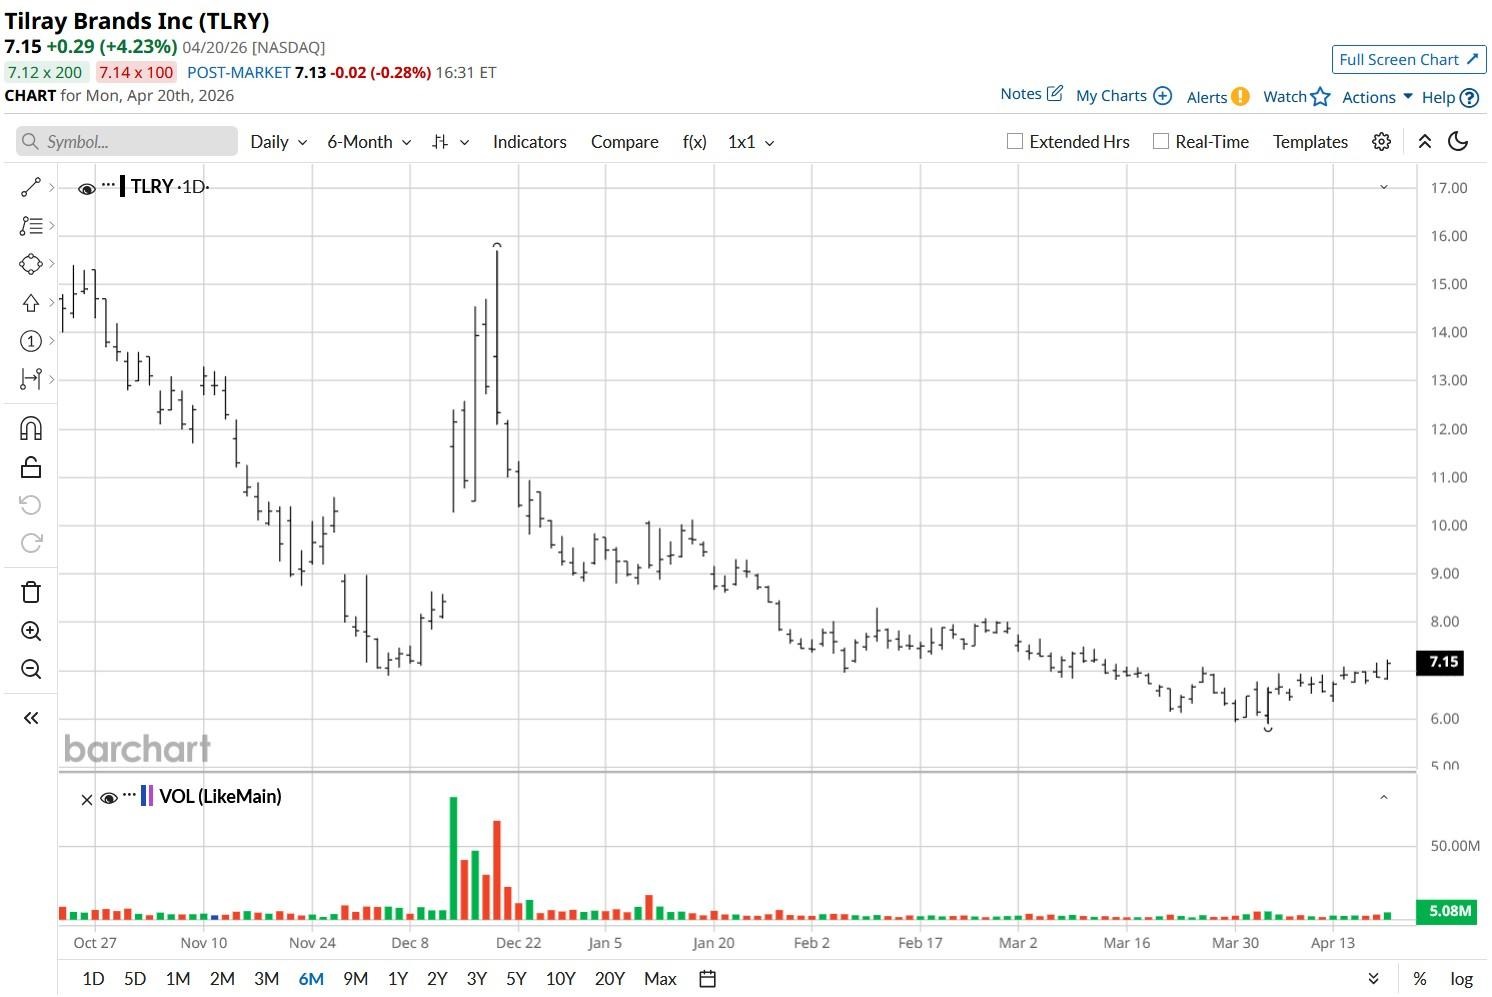Undo the last chart action
This screenshot has height=997, width=1492.
pos(31,504)
